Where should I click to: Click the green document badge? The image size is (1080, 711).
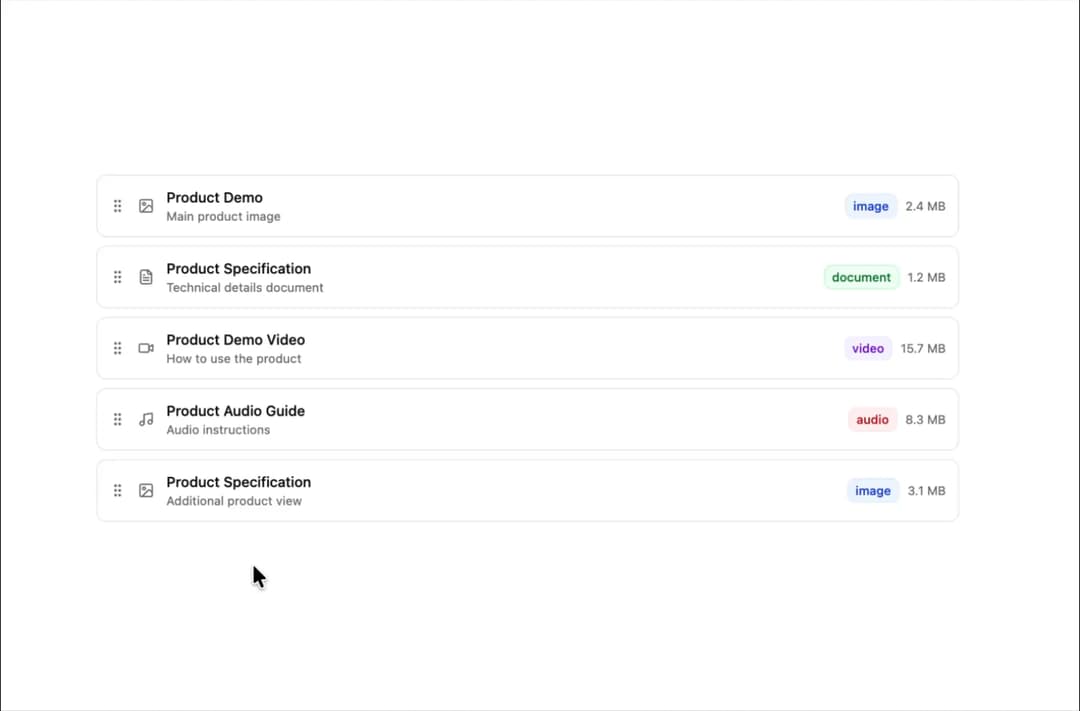[x=861, y=277]
